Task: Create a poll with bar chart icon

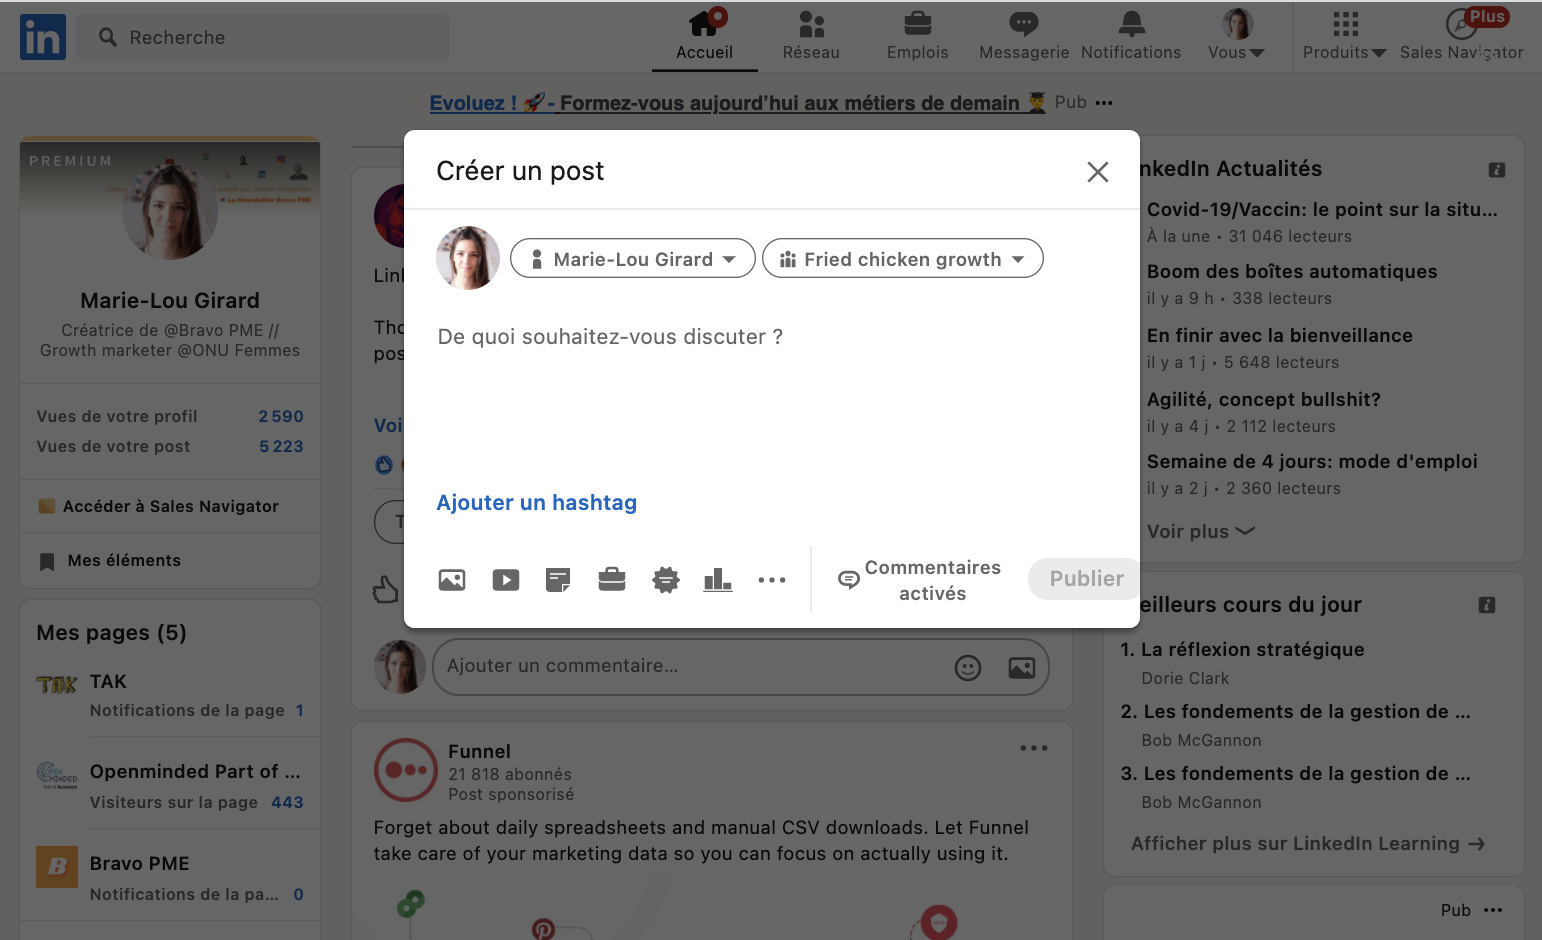Action: pos(718,580)
